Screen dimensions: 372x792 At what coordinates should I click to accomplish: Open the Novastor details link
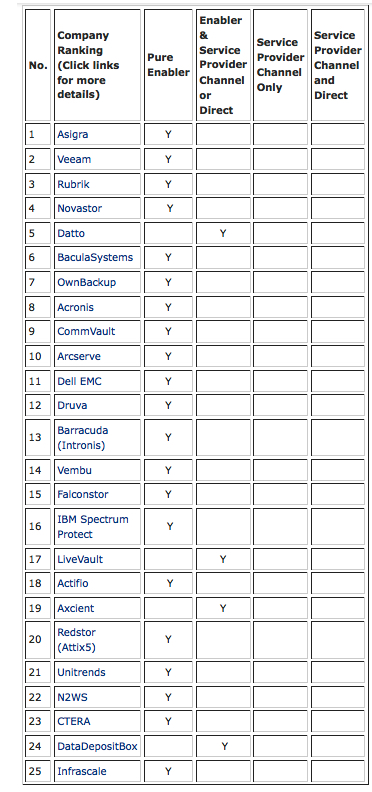[79, 208]
